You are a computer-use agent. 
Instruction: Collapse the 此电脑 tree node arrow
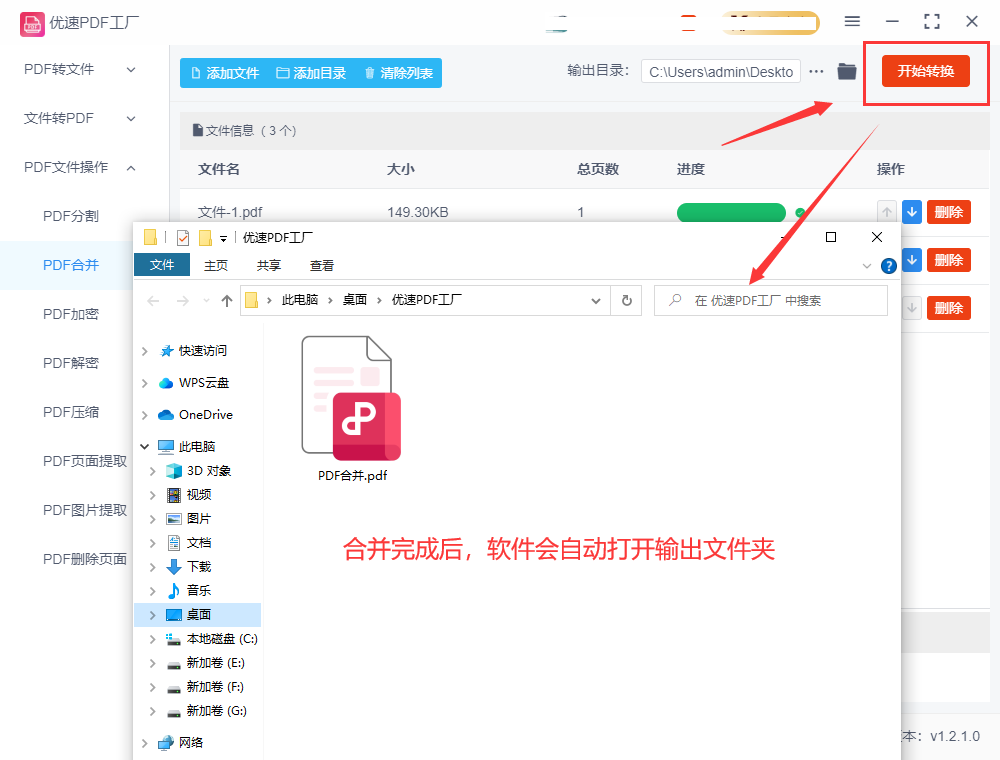[x=145, y=446]
